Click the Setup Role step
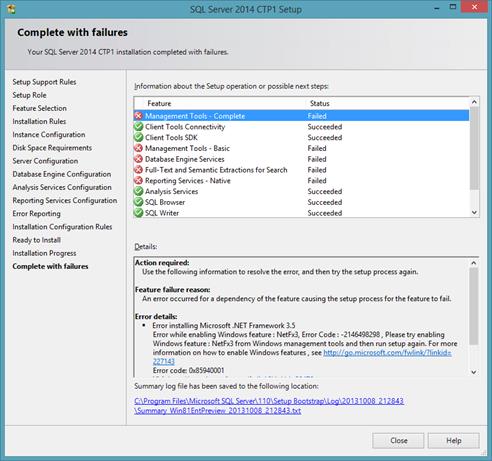Image resolution: width=492 pixels, height=461 pixels. click(29, 95)
